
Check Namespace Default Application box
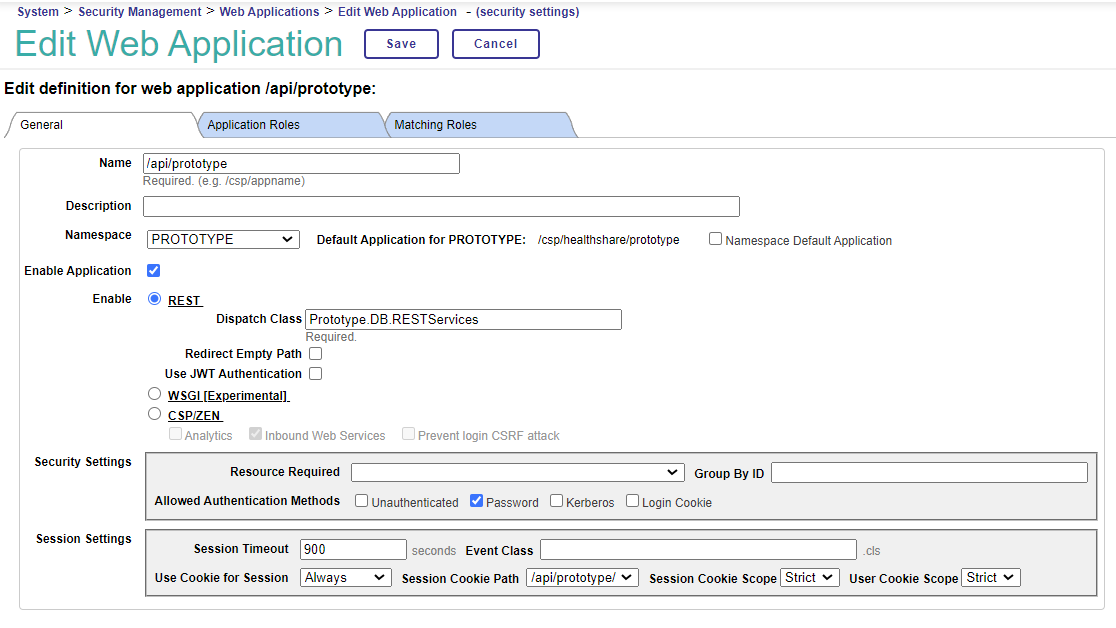(715, 240)
